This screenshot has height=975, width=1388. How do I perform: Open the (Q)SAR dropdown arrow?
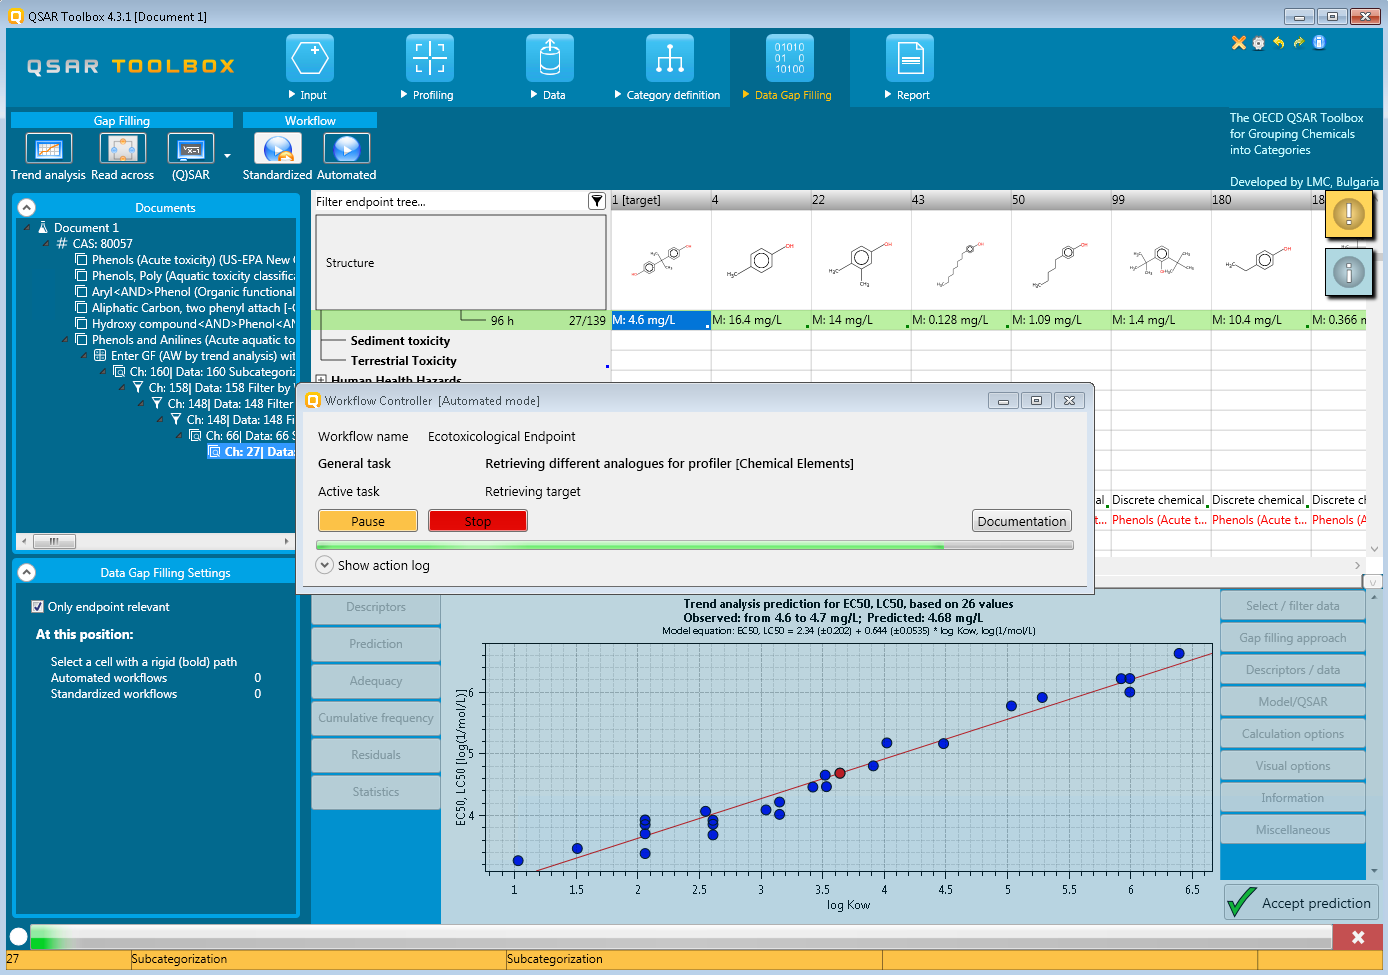coord(227,156)
